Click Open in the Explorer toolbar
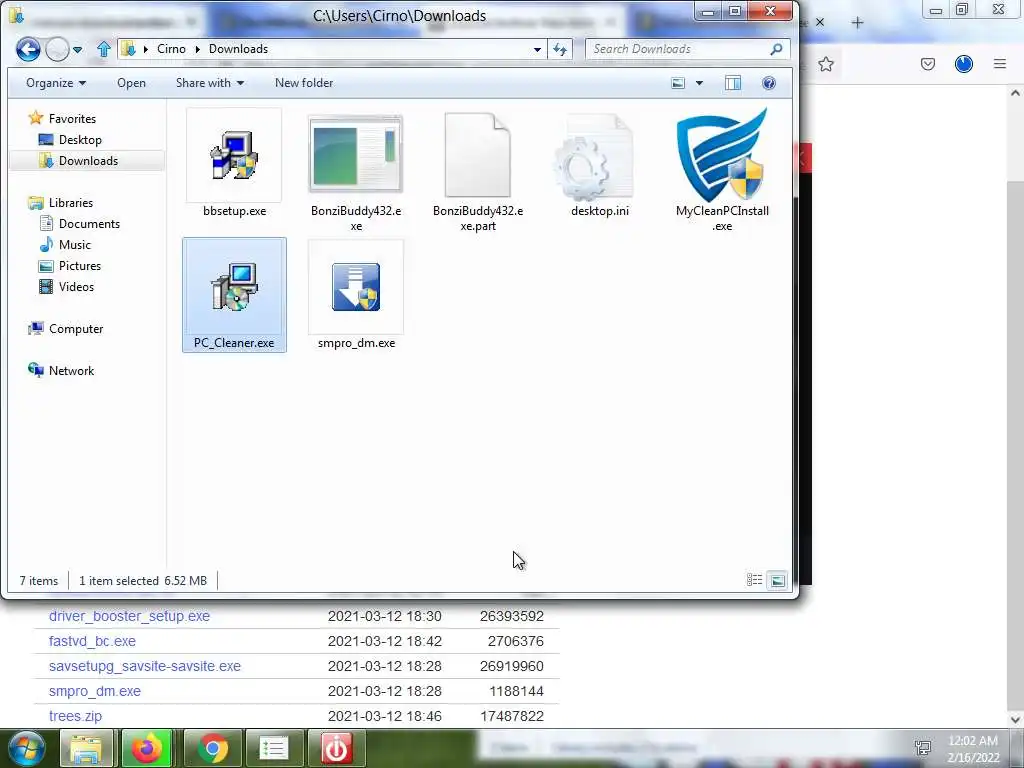Image resolution: width=1024 pixels, height=768 pixels. 131,83
